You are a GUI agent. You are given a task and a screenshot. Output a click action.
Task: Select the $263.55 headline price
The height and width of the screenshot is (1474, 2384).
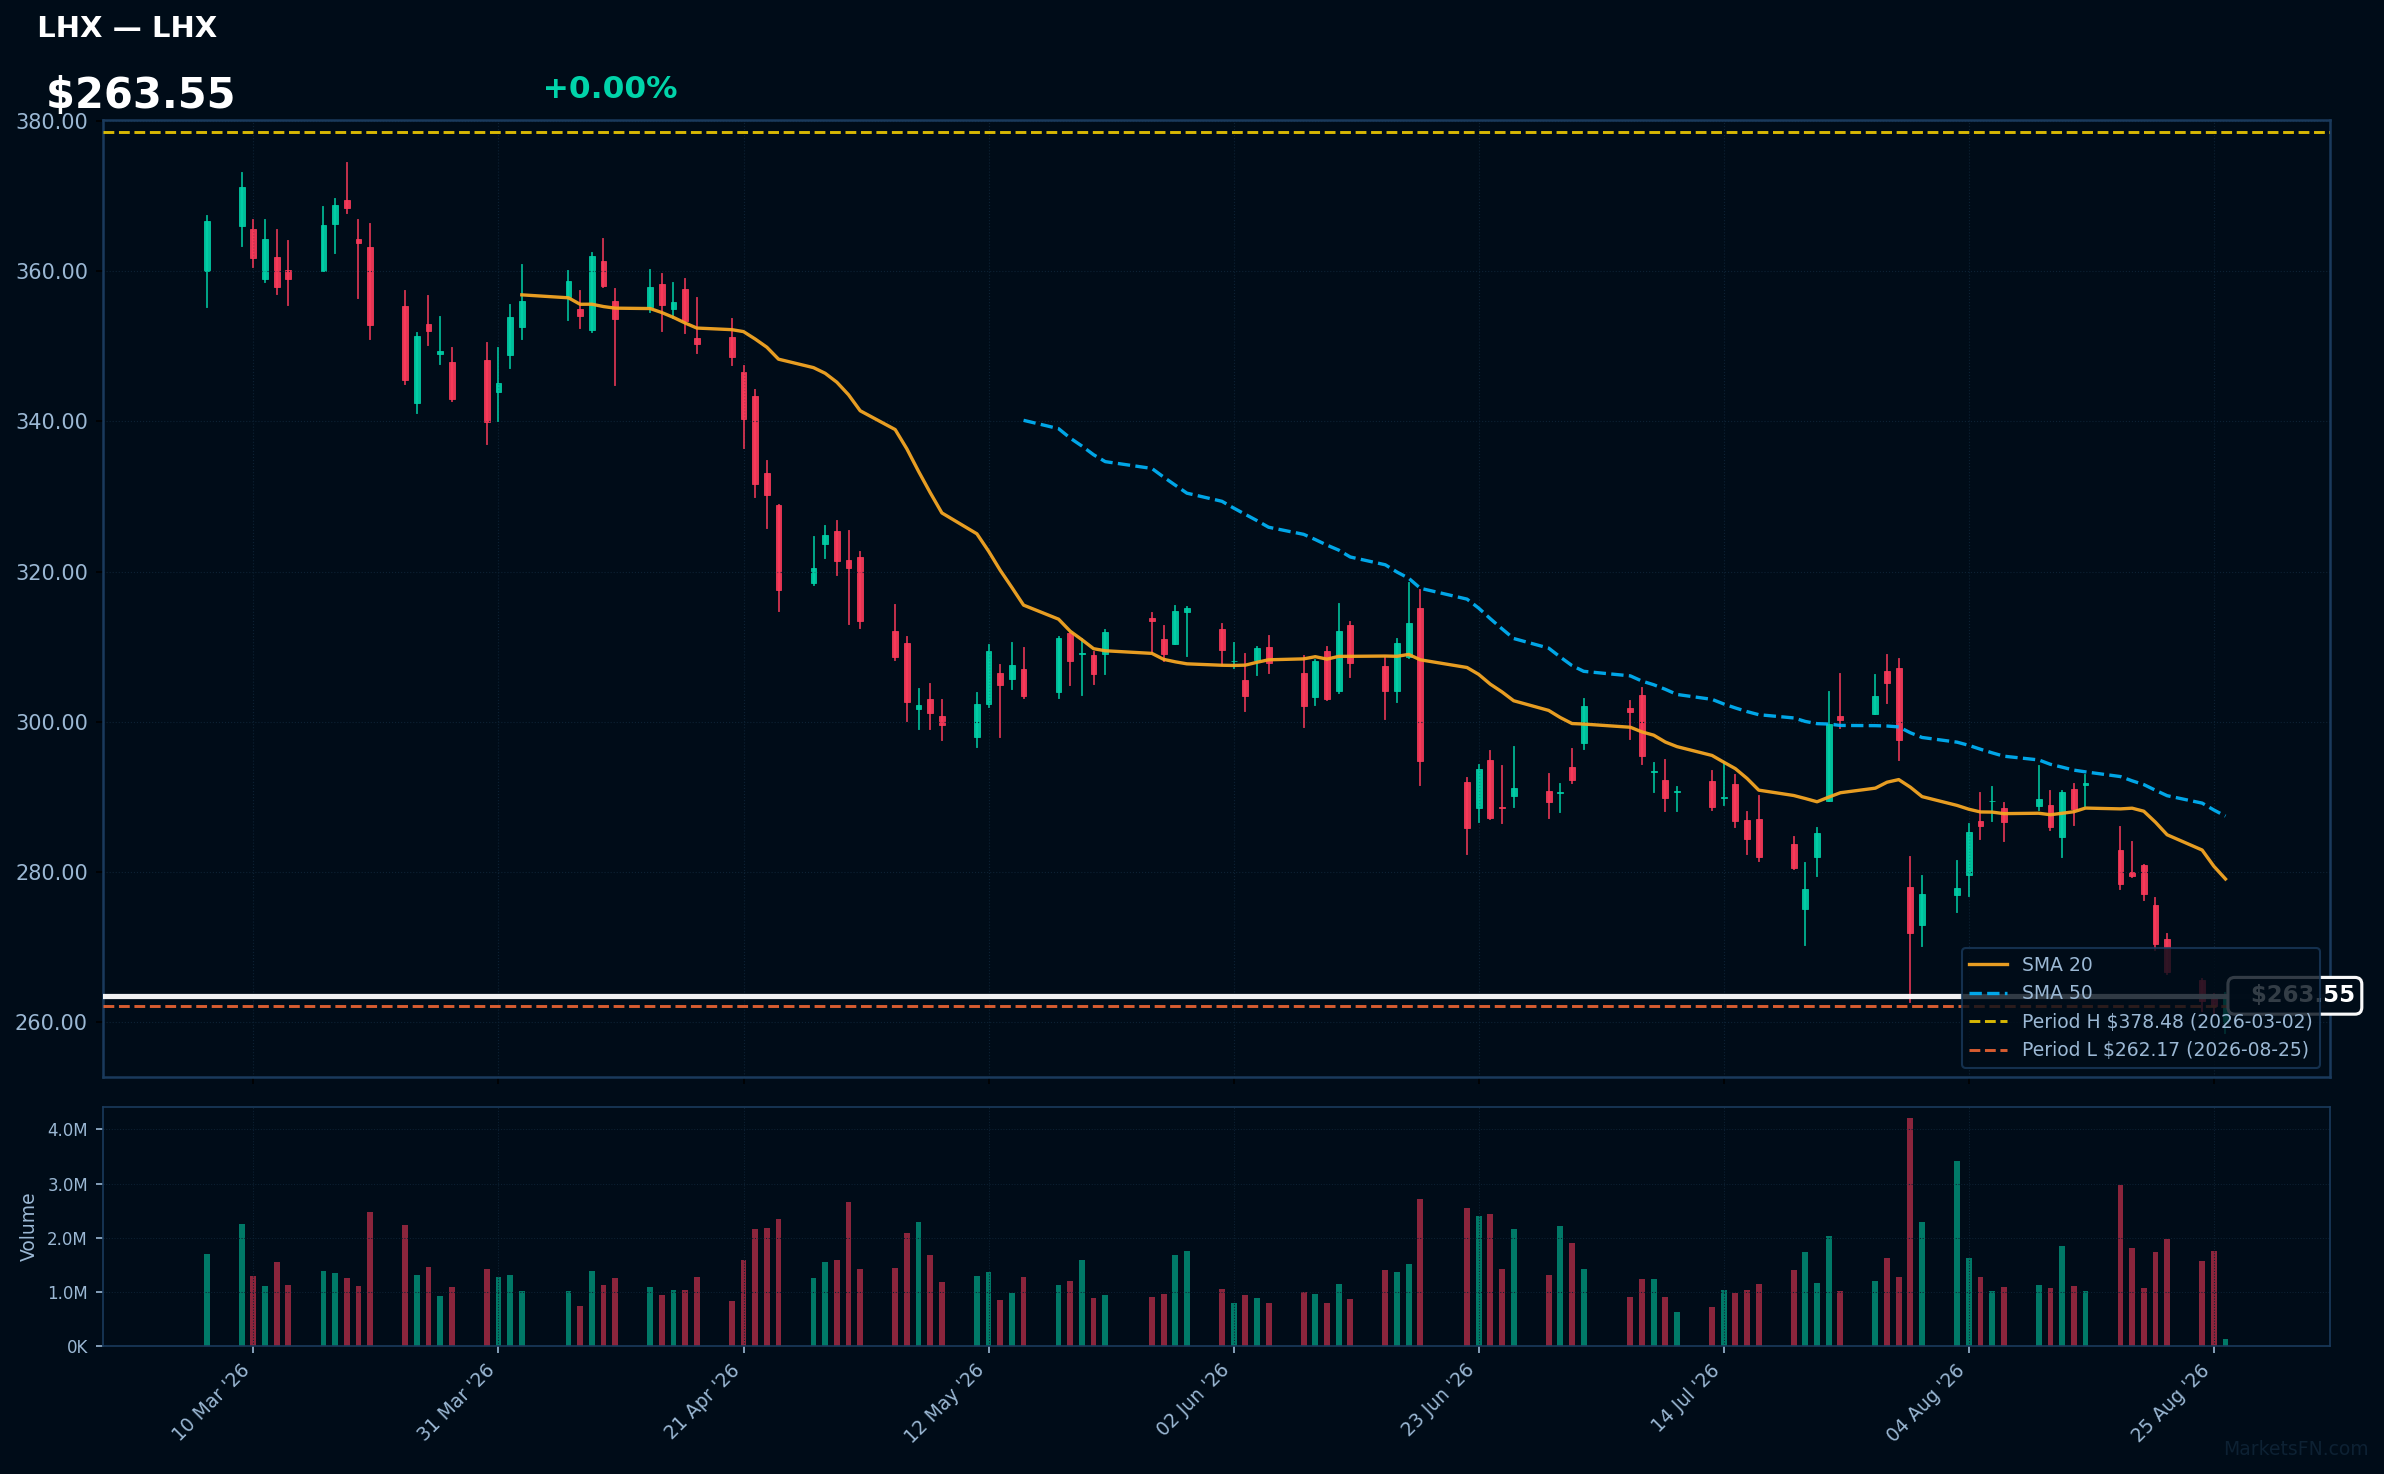pyautogui.click(x=140, y=94)
